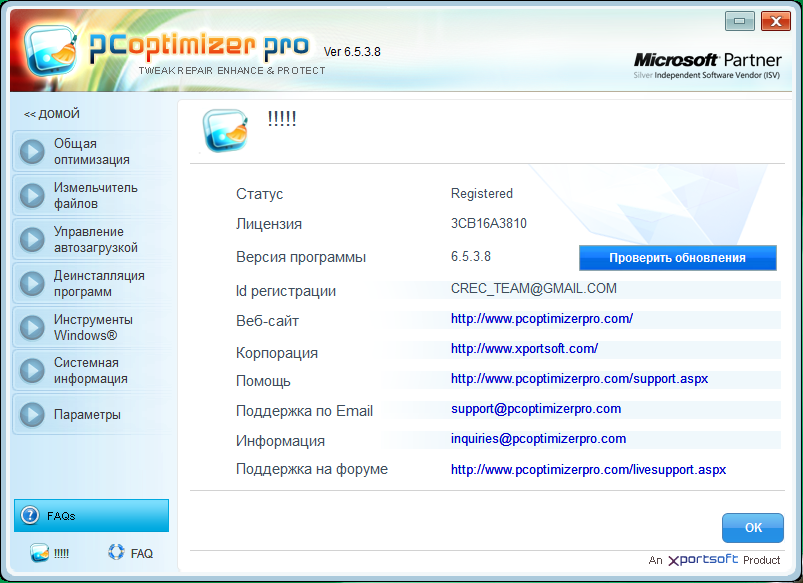Click the play icon next to Измельчитель файлов

[33, 196]
